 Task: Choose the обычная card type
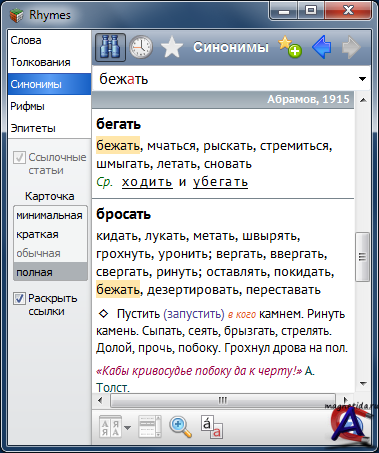pos(50,253)
